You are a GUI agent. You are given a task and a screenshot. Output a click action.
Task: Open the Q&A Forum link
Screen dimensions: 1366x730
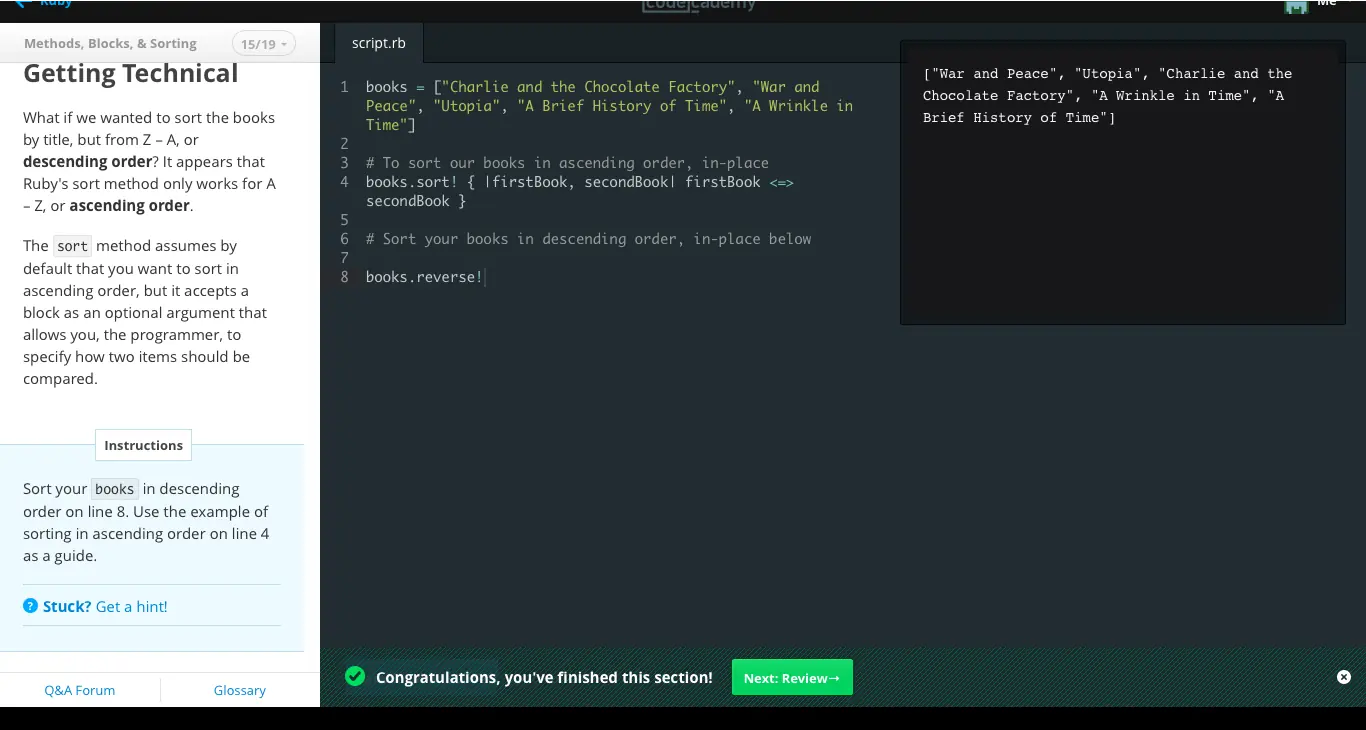80,690
